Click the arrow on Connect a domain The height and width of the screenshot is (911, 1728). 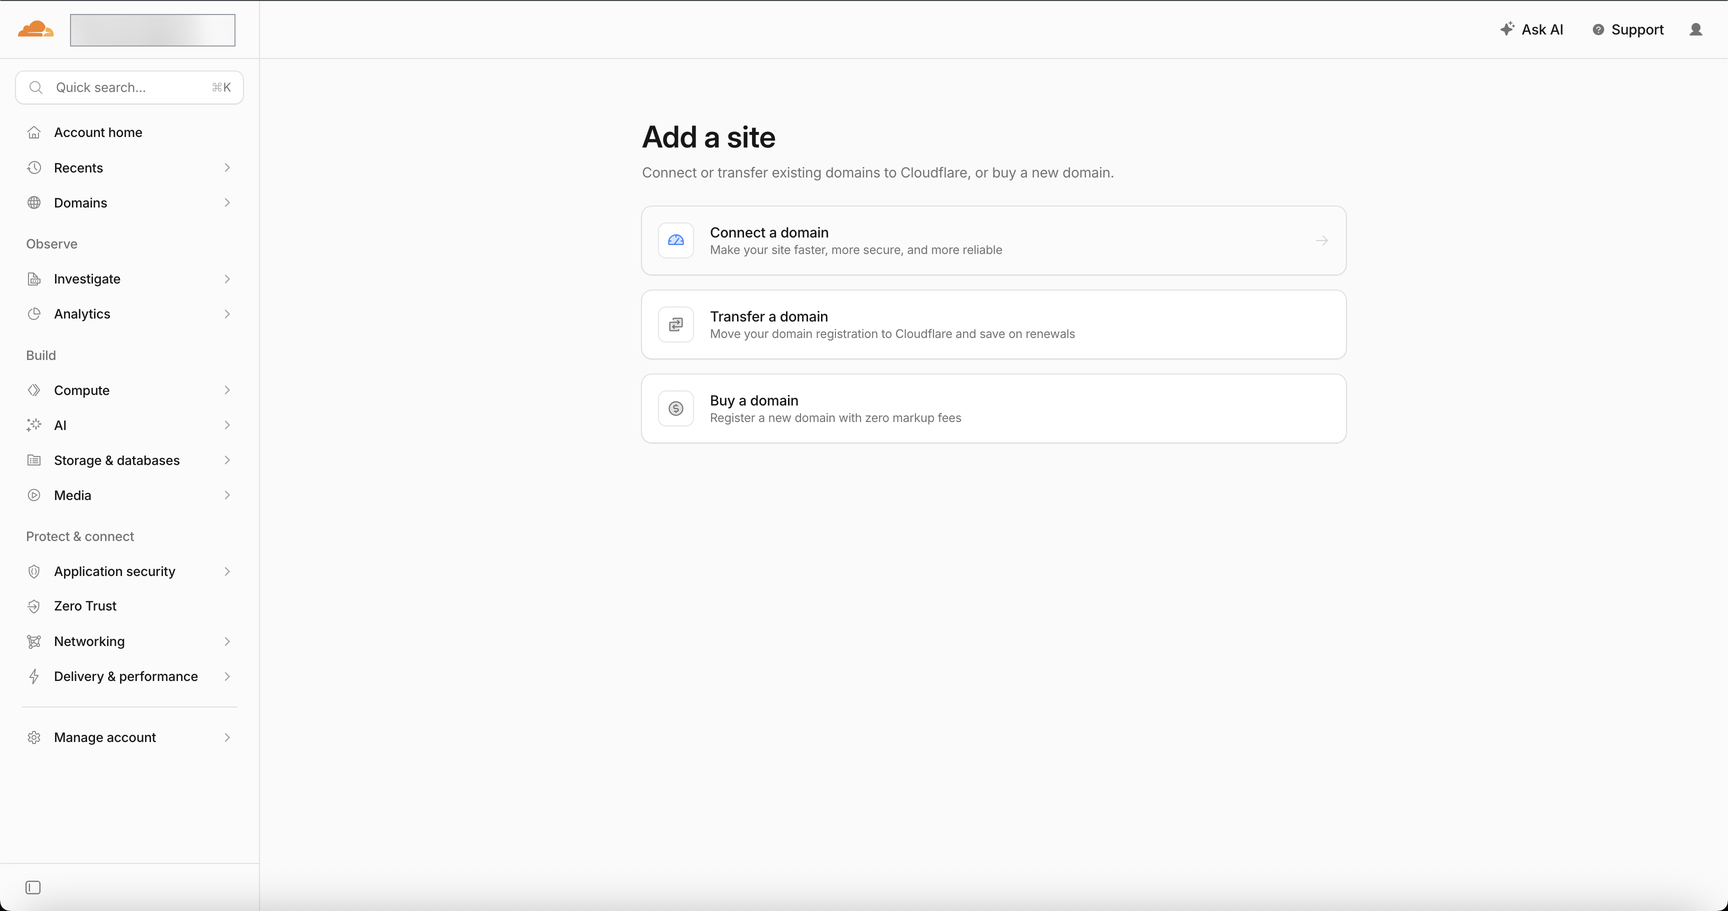pyautogui.click(x=1322, y=241)
